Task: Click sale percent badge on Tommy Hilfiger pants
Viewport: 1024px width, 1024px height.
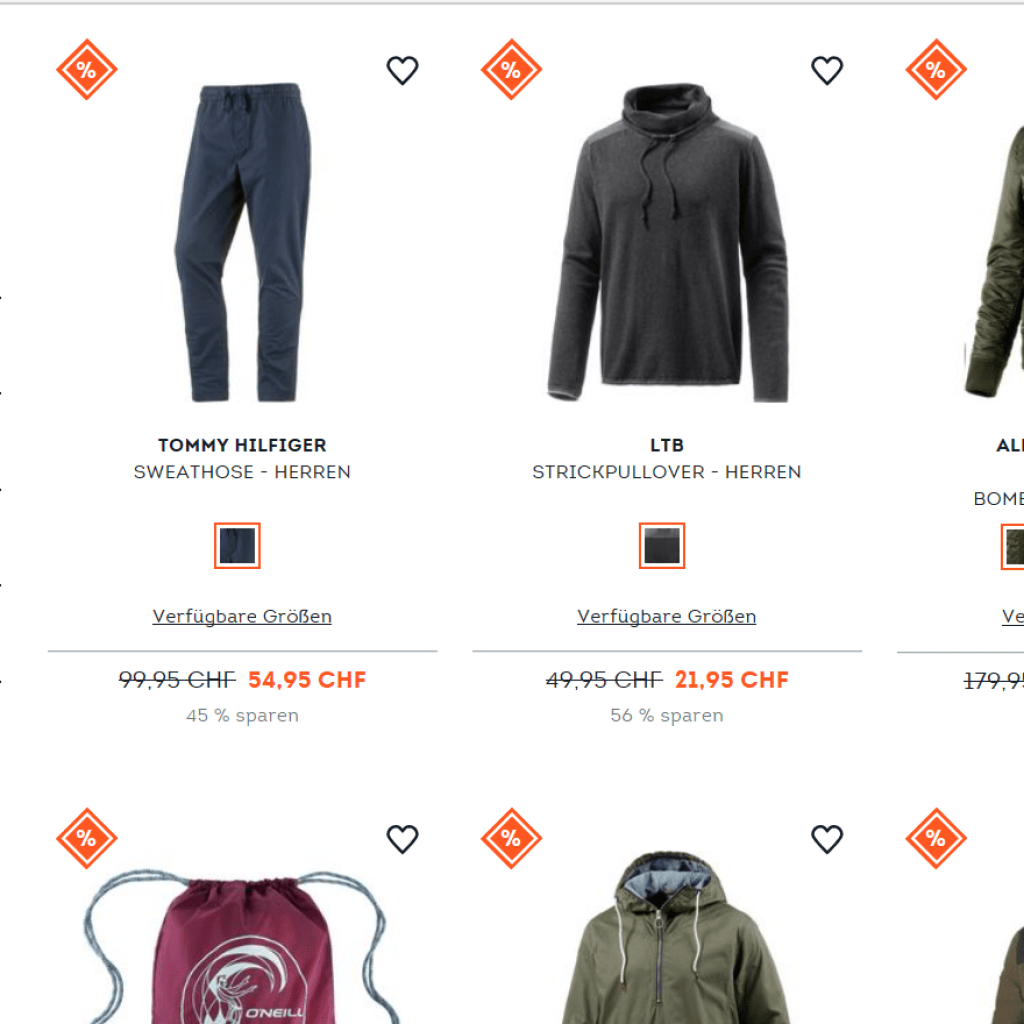Action: pos(87,69)
